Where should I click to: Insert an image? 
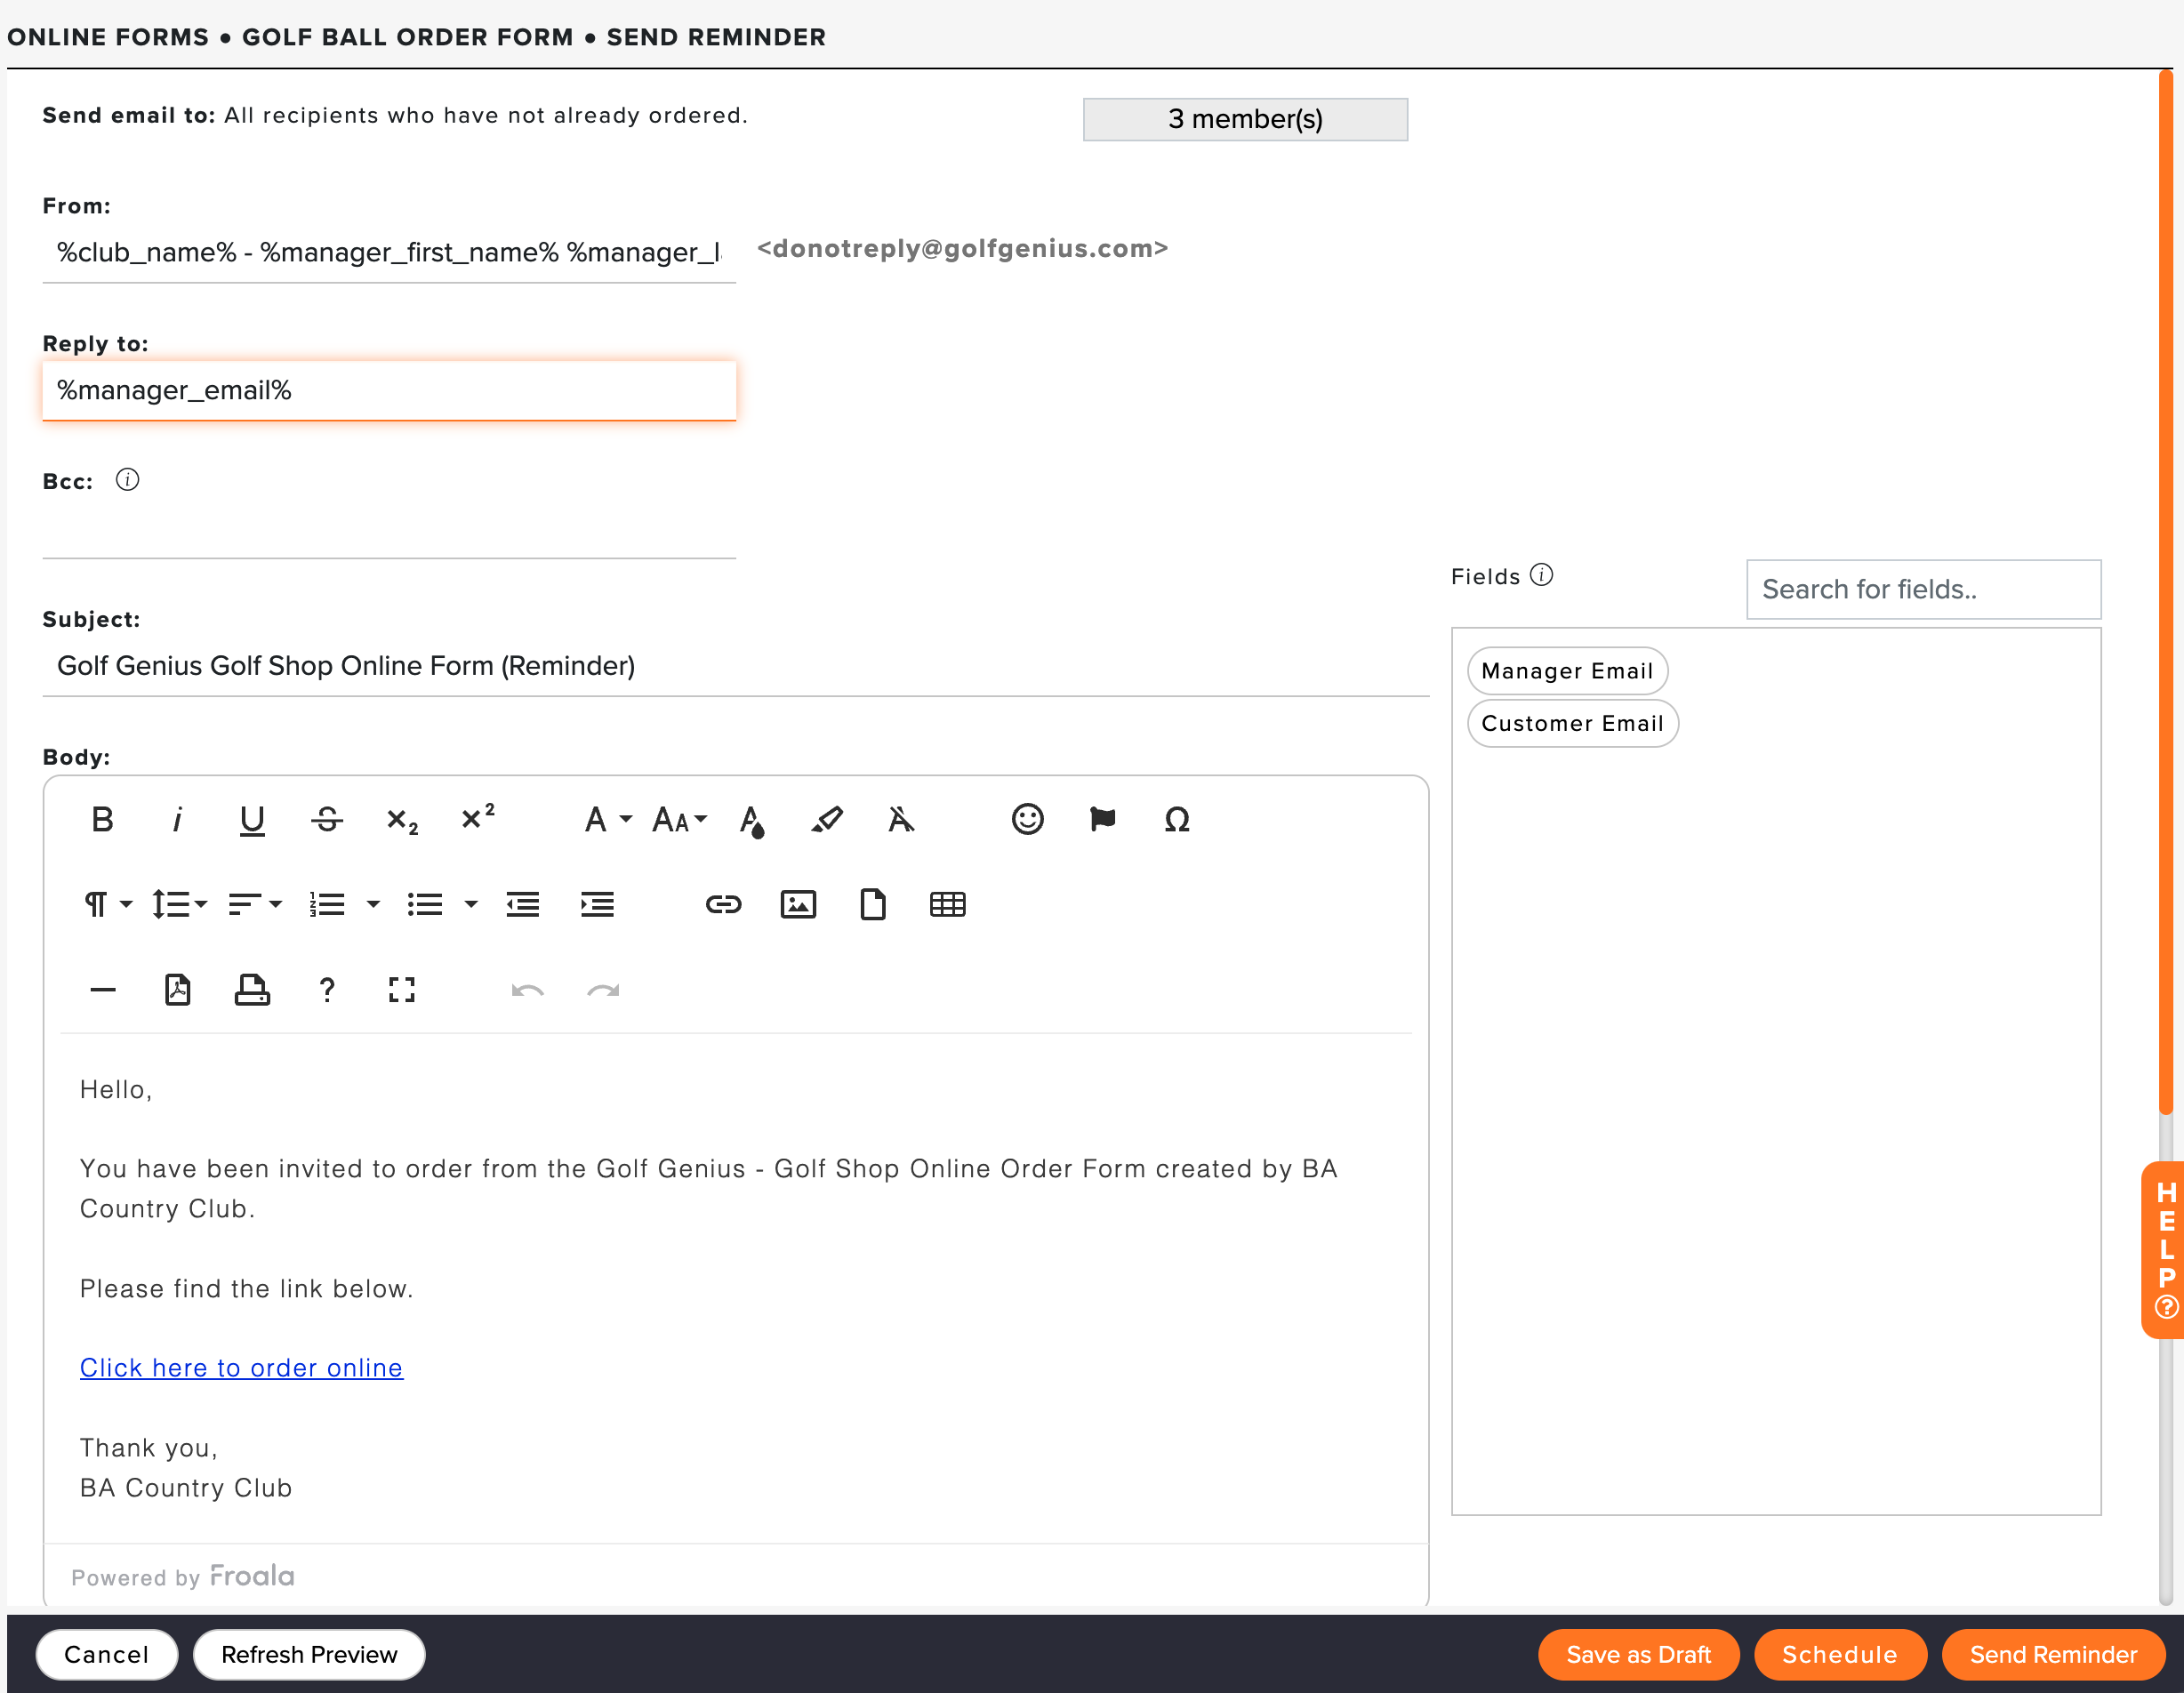798,905
